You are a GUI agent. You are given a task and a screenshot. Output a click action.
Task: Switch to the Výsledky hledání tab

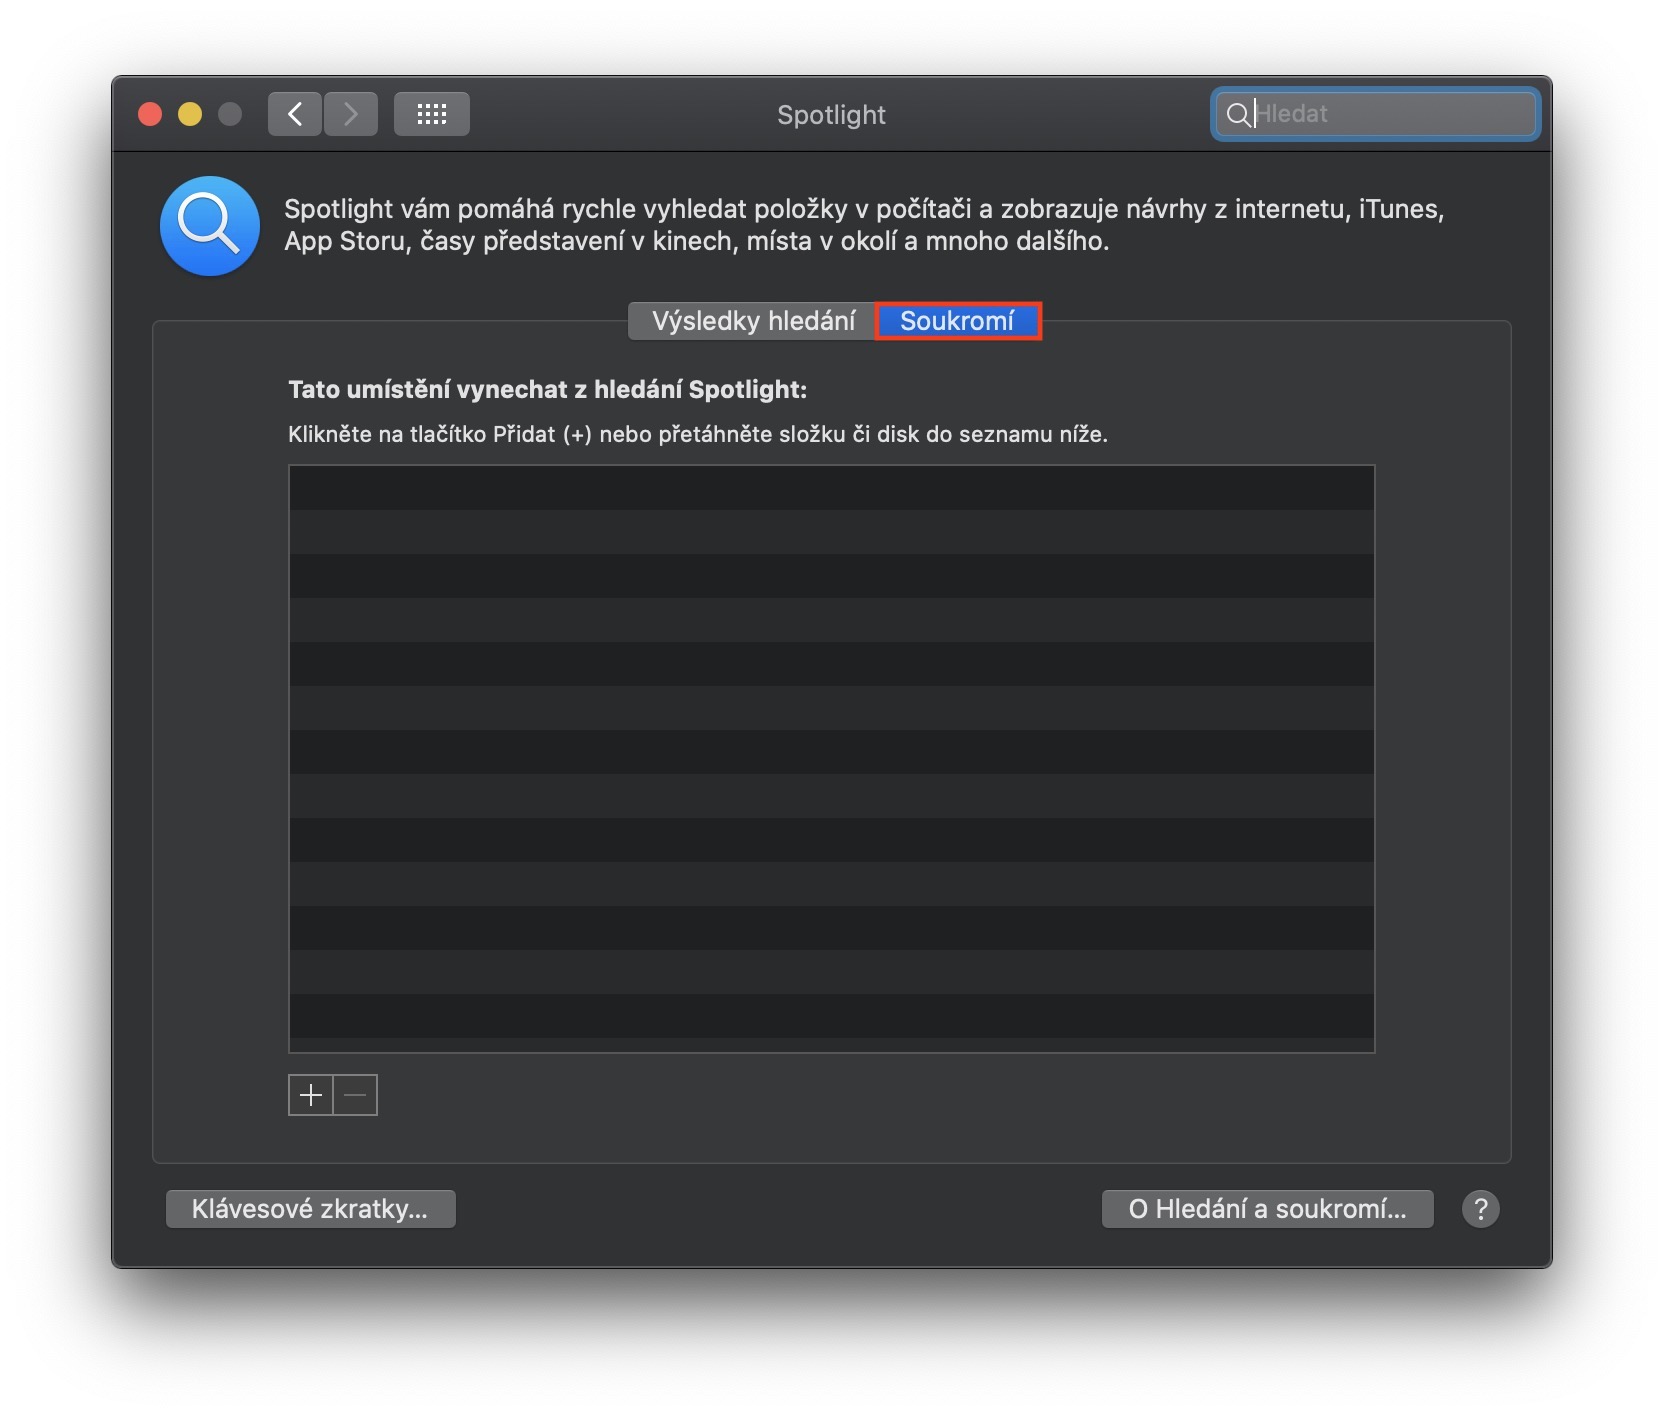752,321
